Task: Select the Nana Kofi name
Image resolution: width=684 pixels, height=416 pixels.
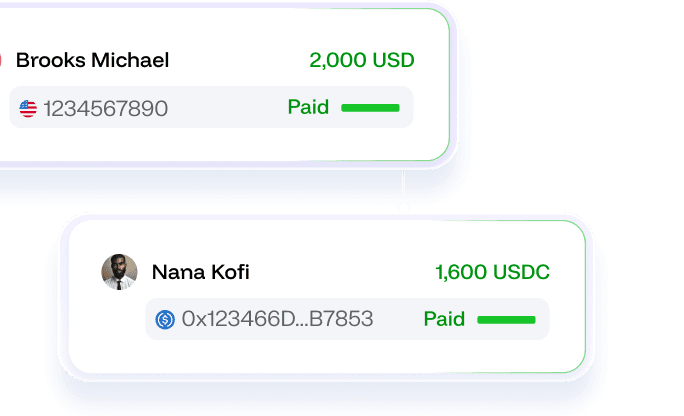Action: (x=200, y=272)
